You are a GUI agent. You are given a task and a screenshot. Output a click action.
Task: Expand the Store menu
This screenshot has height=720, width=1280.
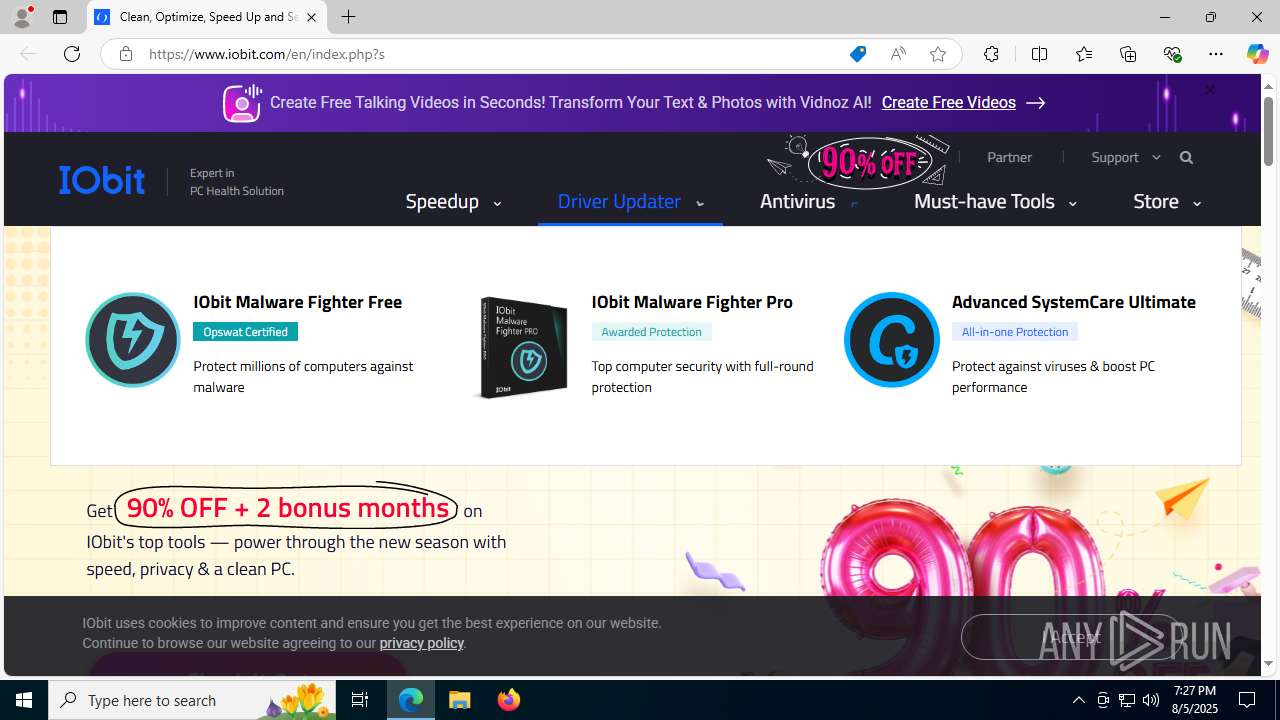tap(1167, 201)
